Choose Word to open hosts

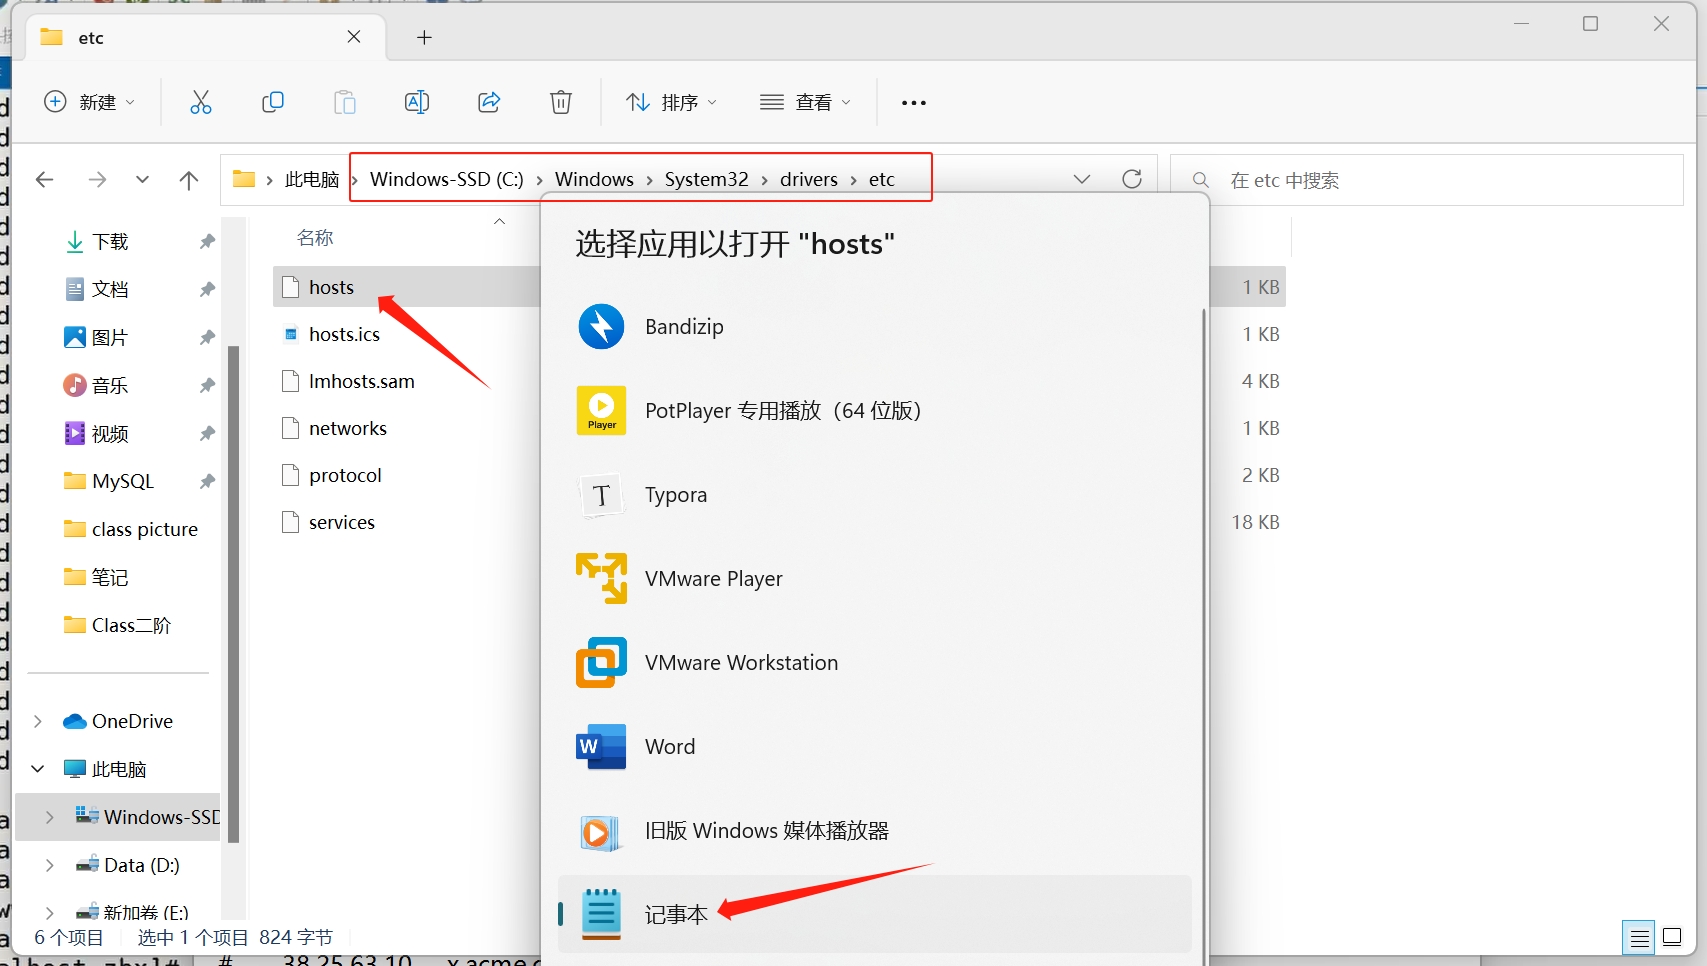click(x=874, y=747)
